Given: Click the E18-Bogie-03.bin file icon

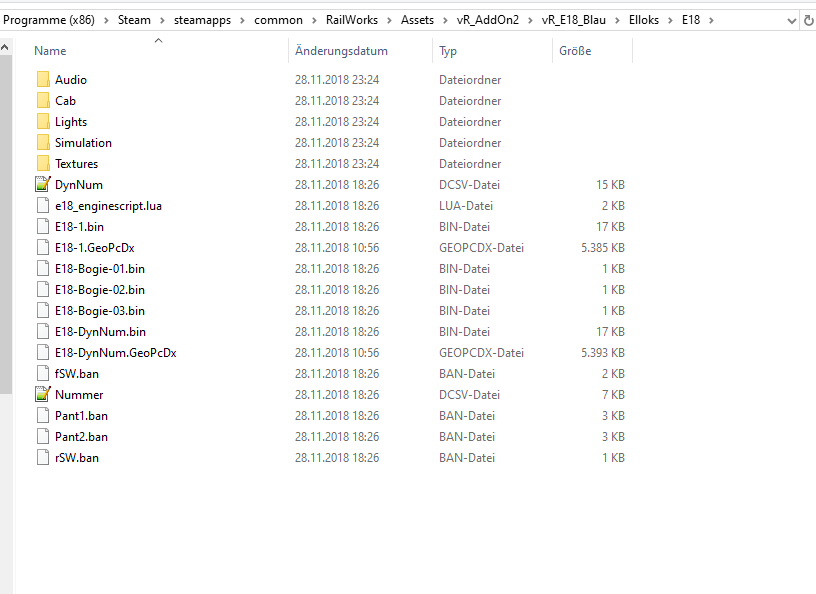Looking at the screenshot, I should (x=43, y=310).
